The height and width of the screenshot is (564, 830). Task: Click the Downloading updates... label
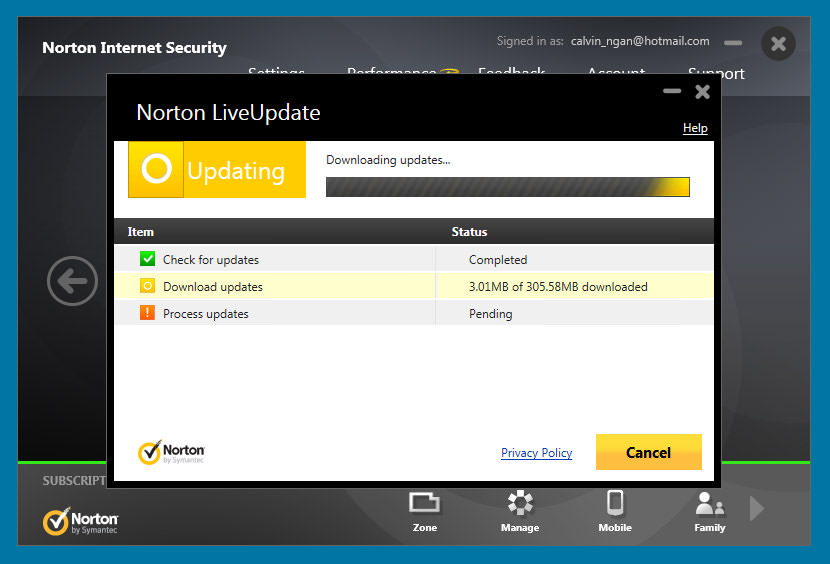click(x=388, y=160)
